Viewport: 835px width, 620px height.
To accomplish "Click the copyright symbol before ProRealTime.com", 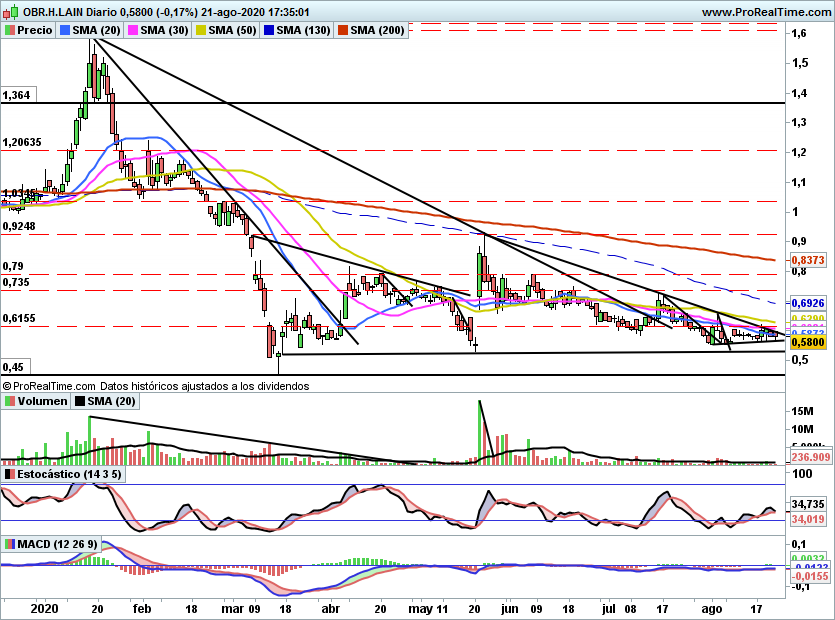I will tap(6, 386).
